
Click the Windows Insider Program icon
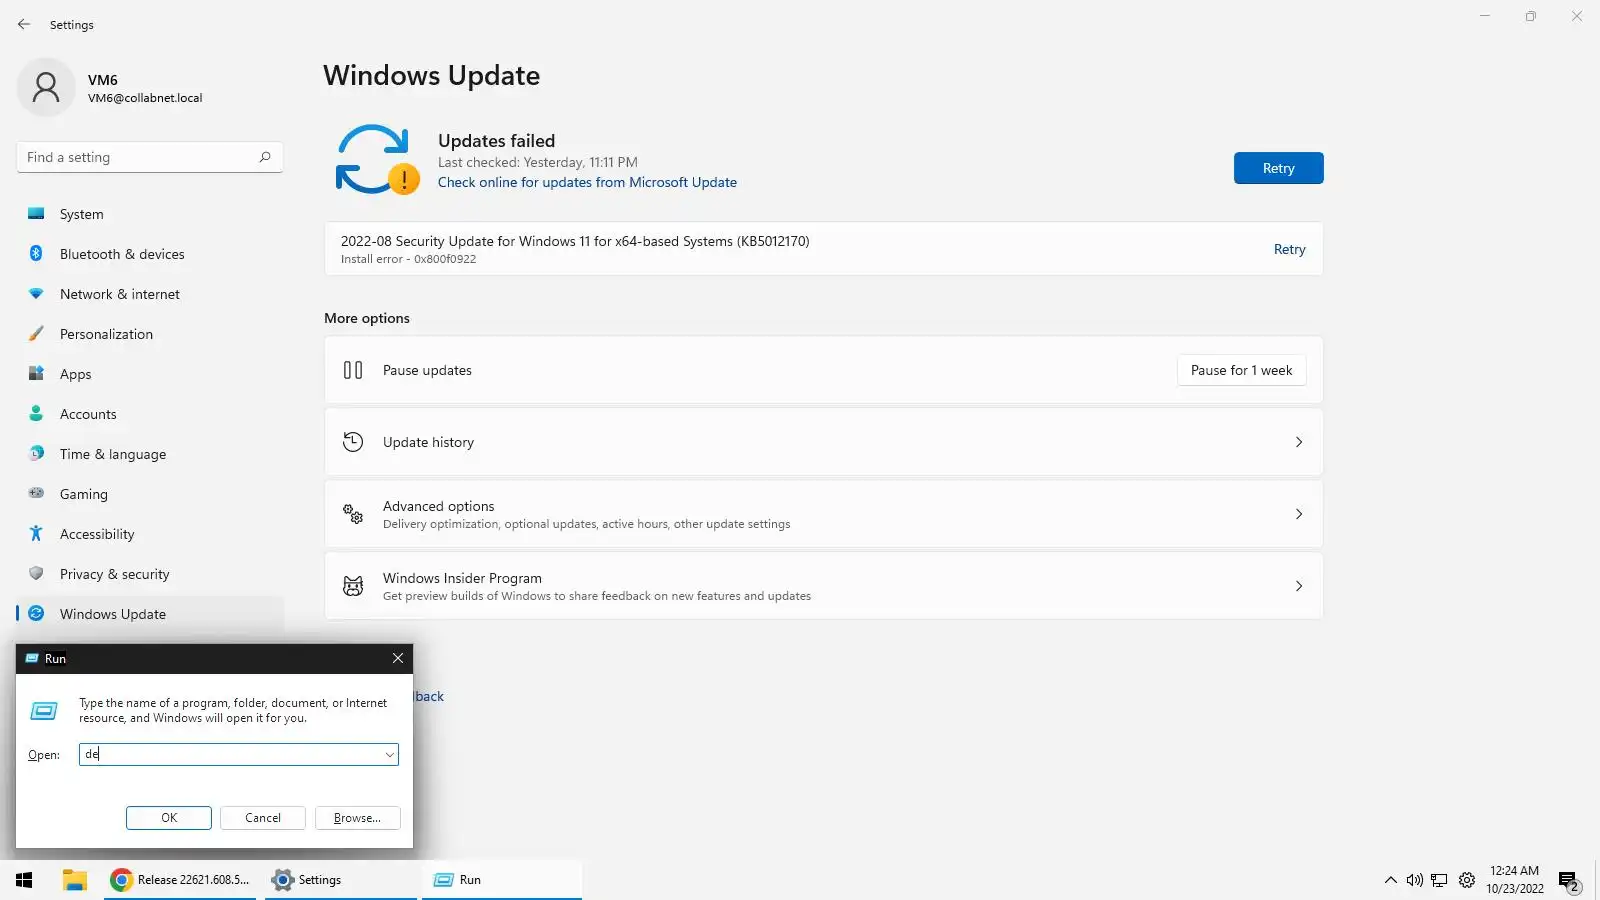click(x=353, y=586)
